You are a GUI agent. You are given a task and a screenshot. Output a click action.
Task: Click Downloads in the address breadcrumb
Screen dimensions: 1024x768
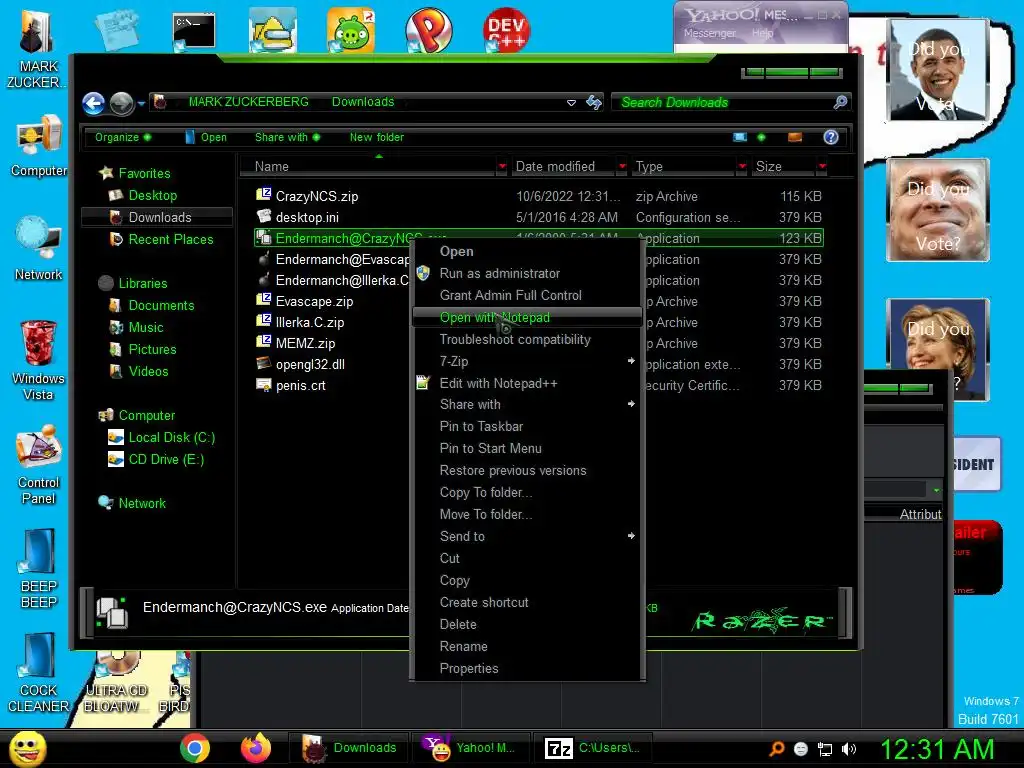tap(363, 102)
